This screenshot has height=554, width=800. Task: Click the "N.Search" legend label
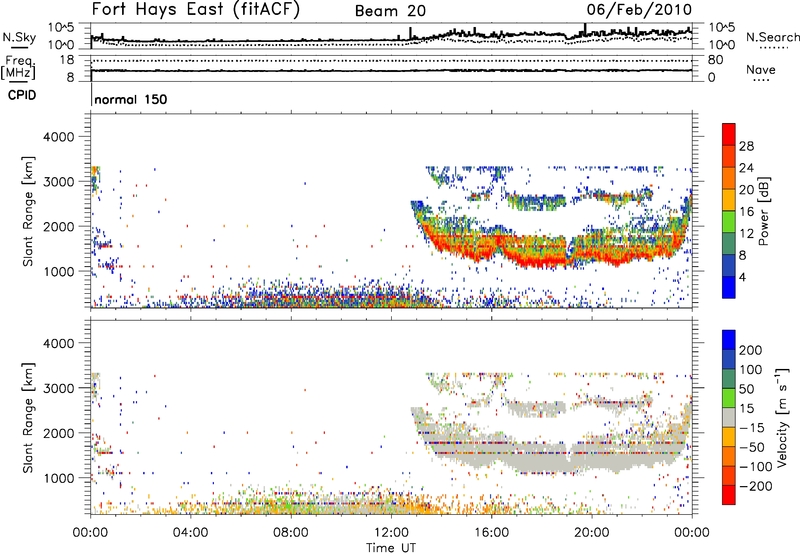tap(772, 37)
